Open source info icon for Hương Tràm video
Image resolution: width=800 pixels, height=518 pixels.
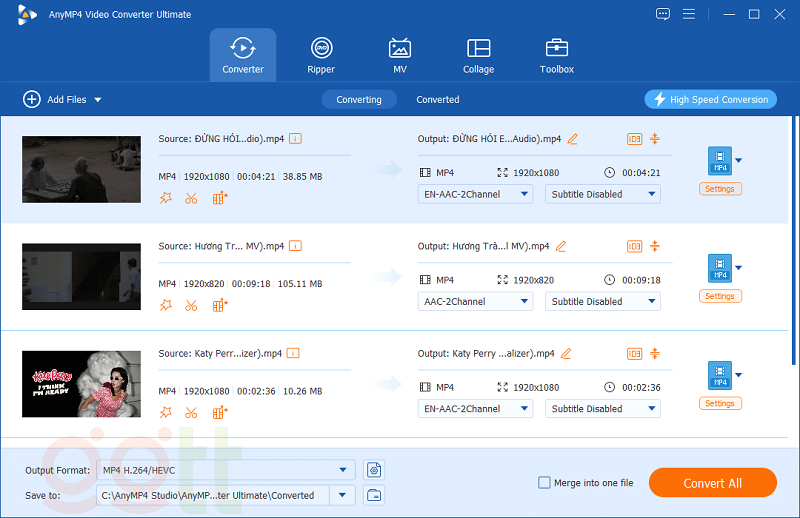click(x=295, y=246)
